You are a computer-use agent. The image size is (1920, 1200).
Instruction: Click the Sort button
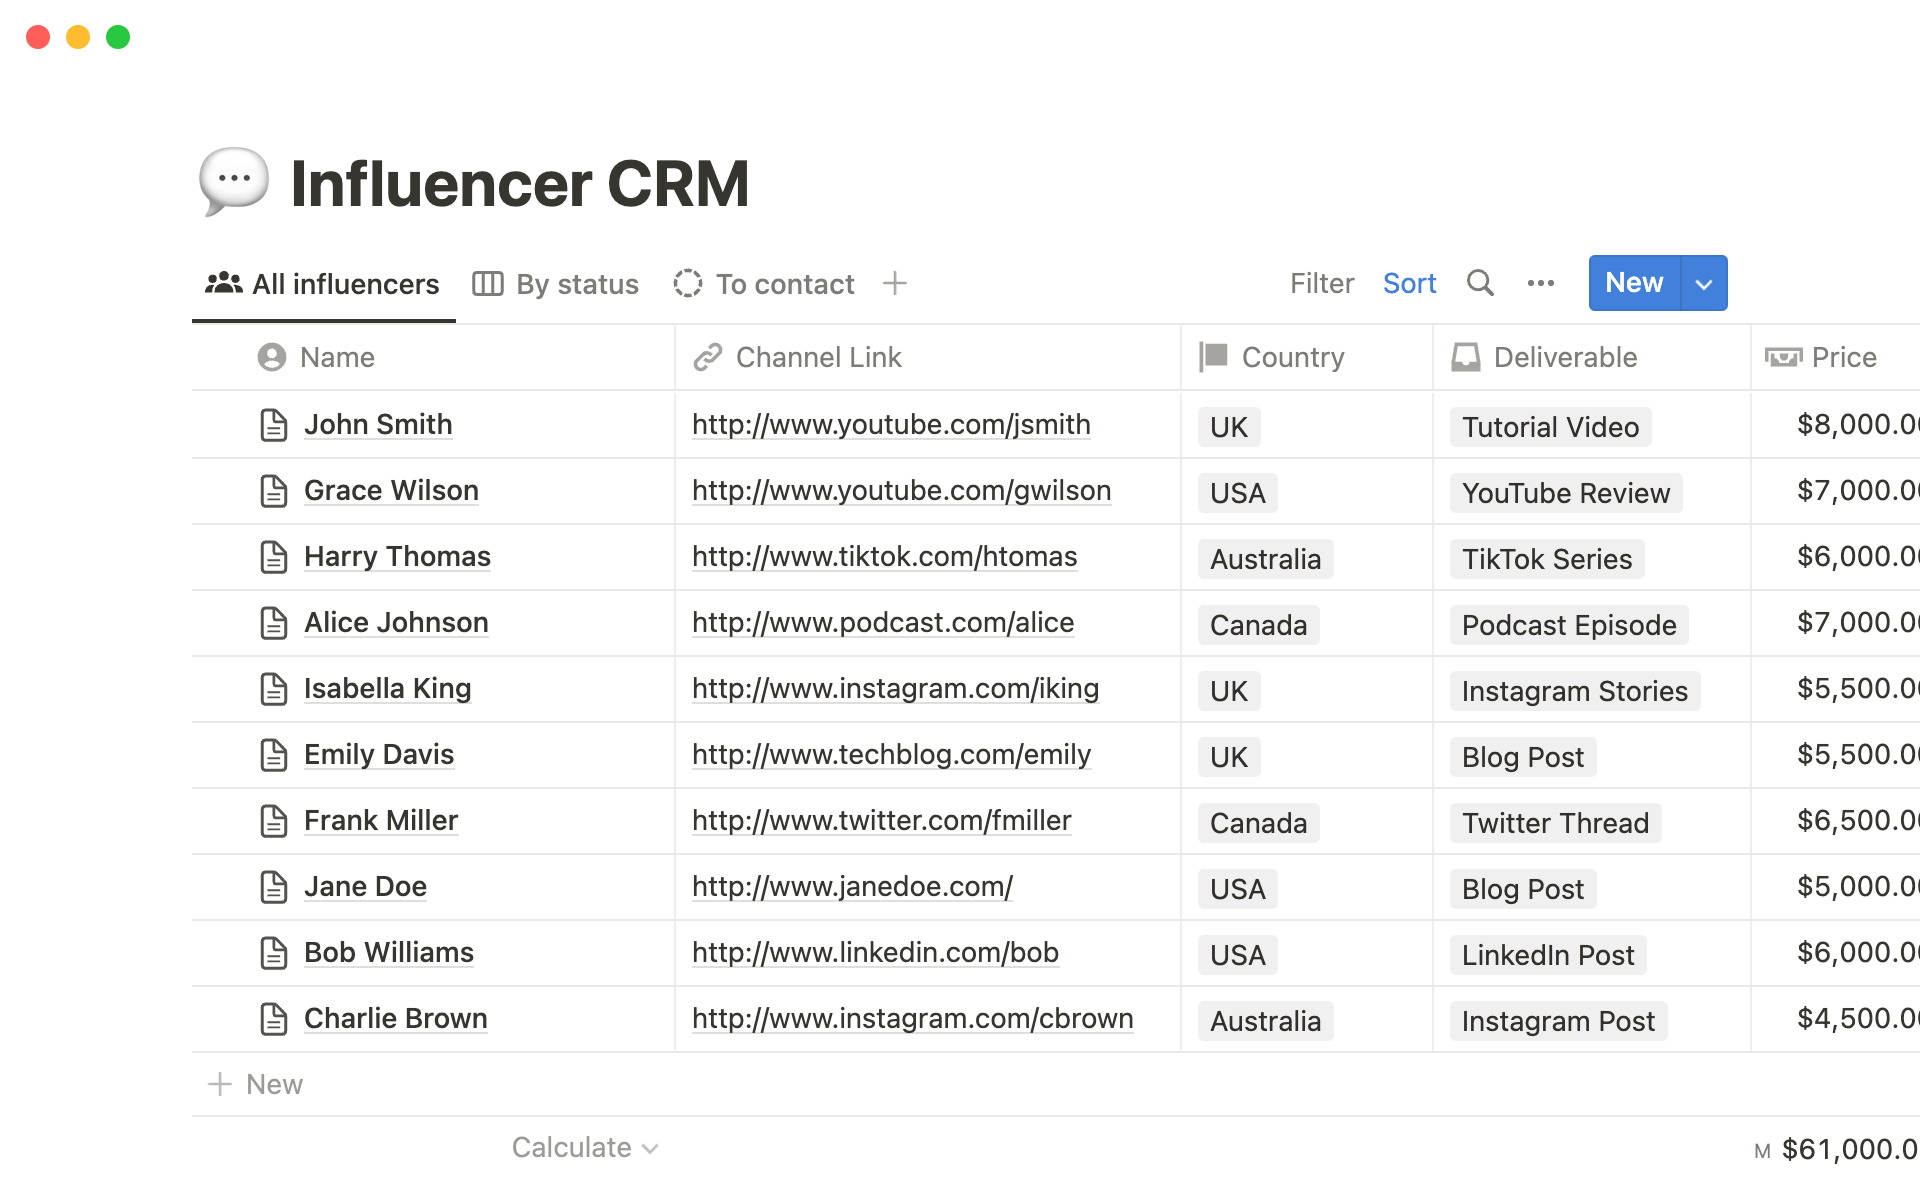tap(1409, 282)
